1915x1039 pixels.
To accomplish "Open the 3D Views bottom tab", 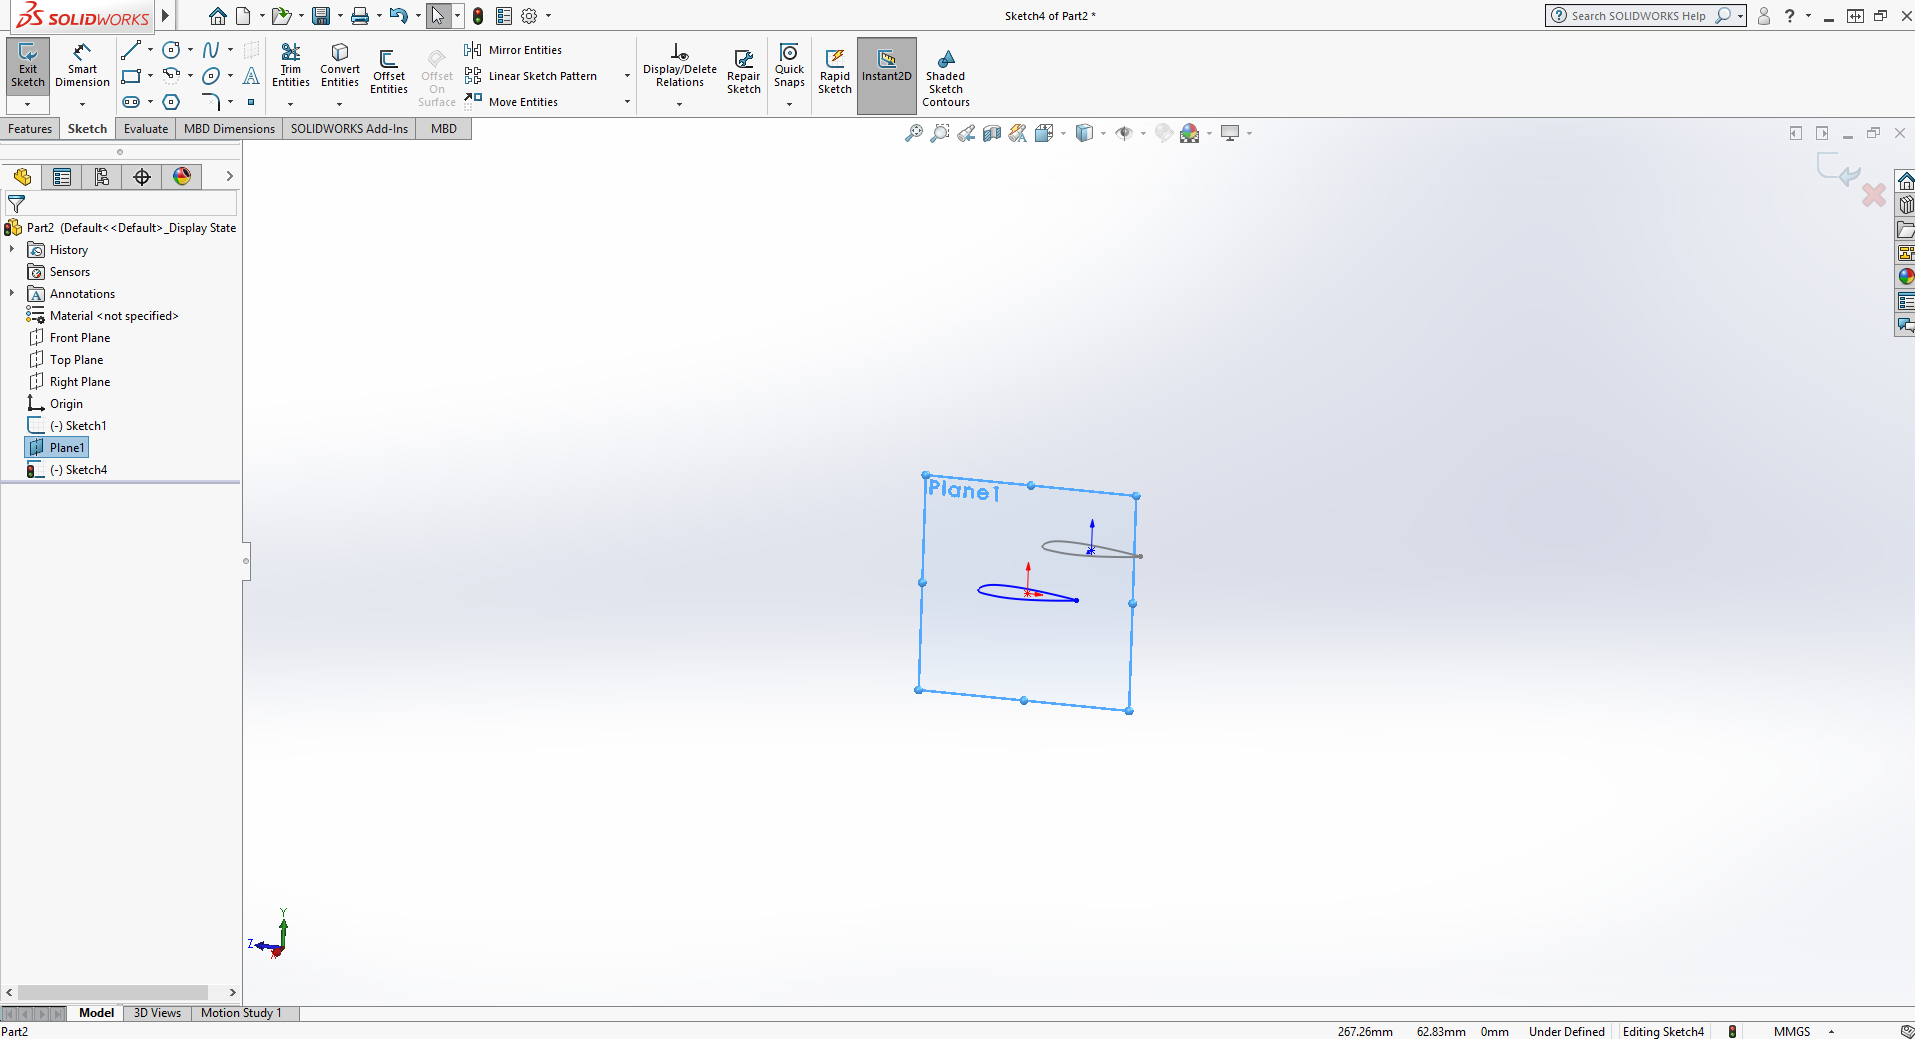I will click(157, 1013).
